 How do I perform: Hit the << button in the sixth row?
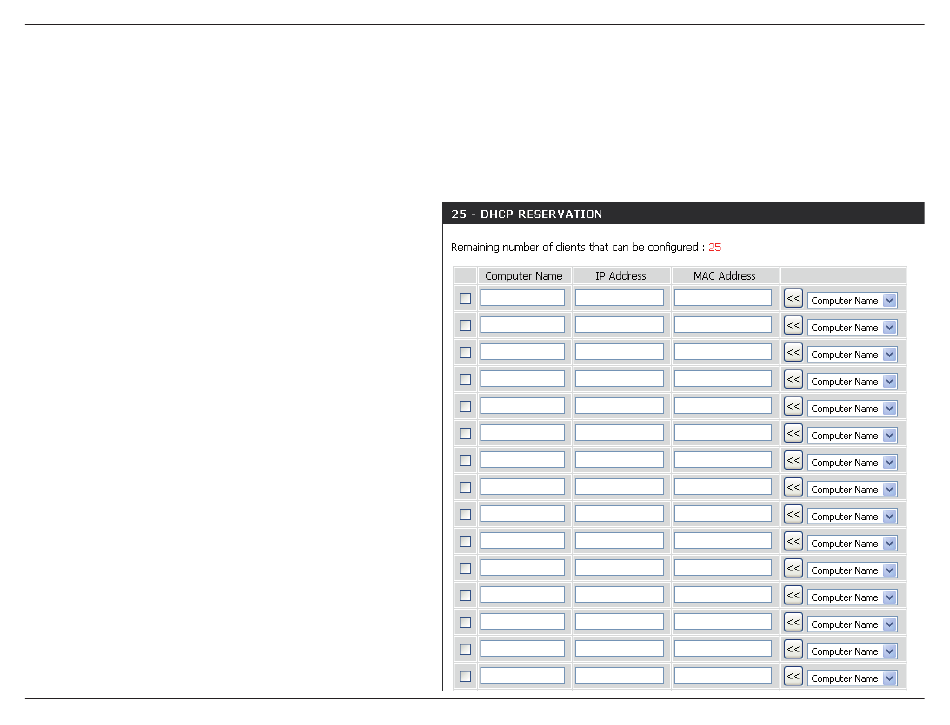[793, 433]
